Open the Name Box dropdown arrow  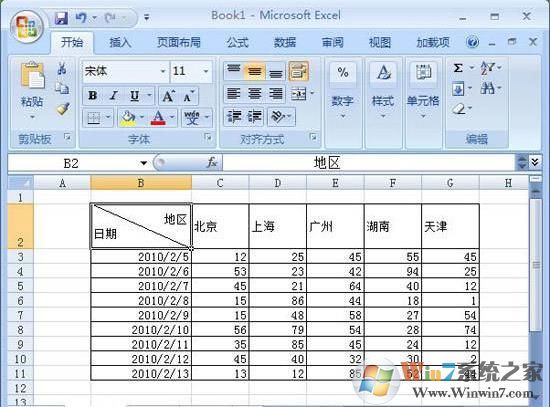click(143, 163)
